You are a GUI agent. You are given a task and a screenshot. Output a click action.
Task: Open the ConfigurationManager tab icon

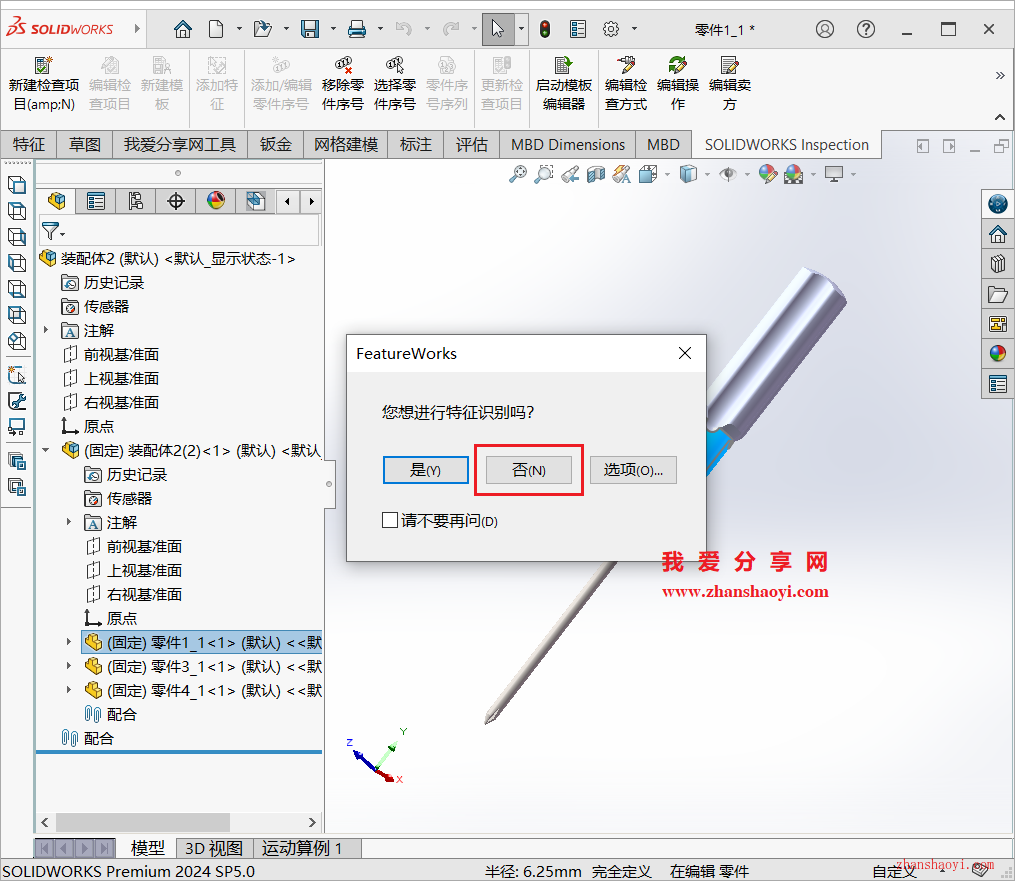[x=136, y=201]
